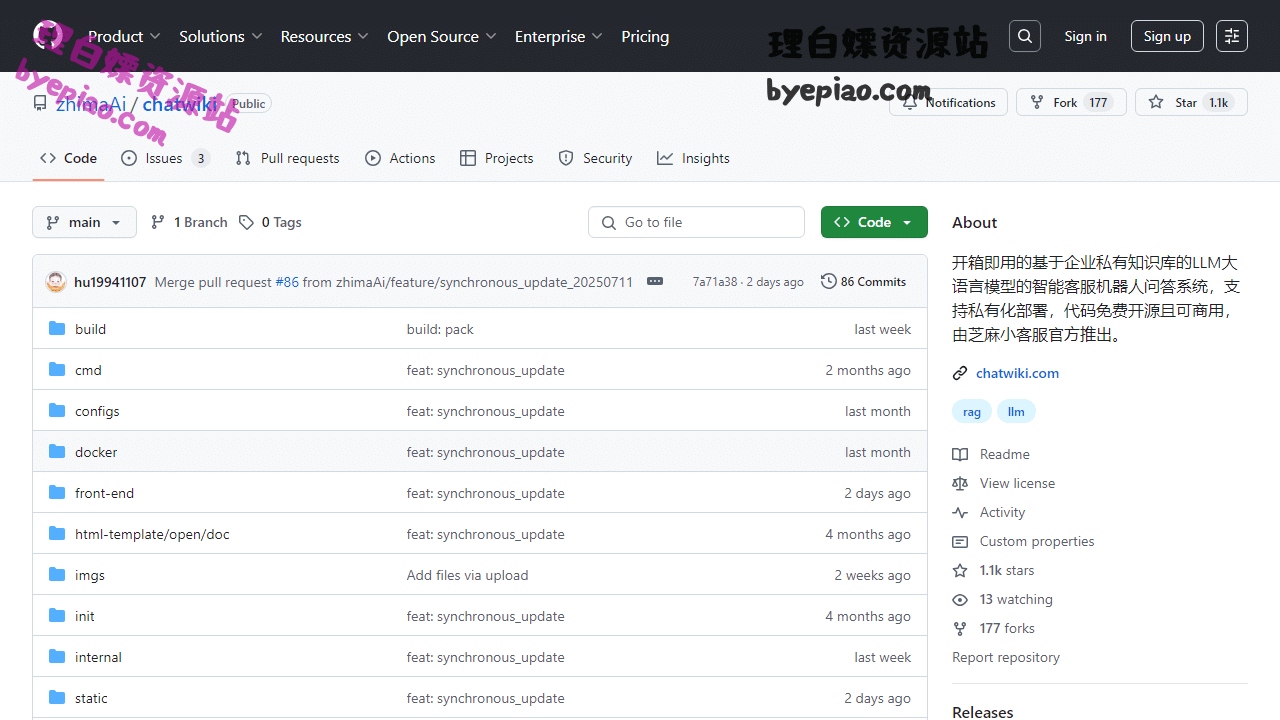1280x720 pixels.
Task: Click the commit details ellipsis icon
Action: pyautogui.click(x=655, y=281)
